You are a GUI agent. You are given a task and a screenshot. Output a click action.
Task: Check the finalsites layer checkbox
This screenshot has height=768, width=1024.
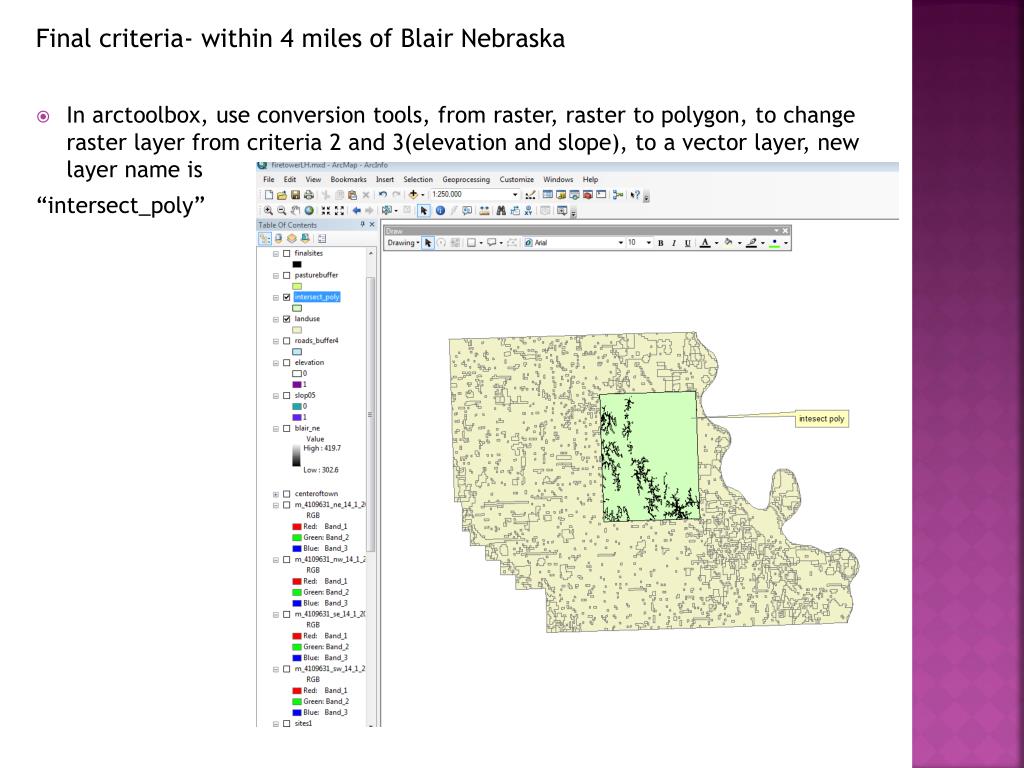pyautogui.click(x=287, y=253)
